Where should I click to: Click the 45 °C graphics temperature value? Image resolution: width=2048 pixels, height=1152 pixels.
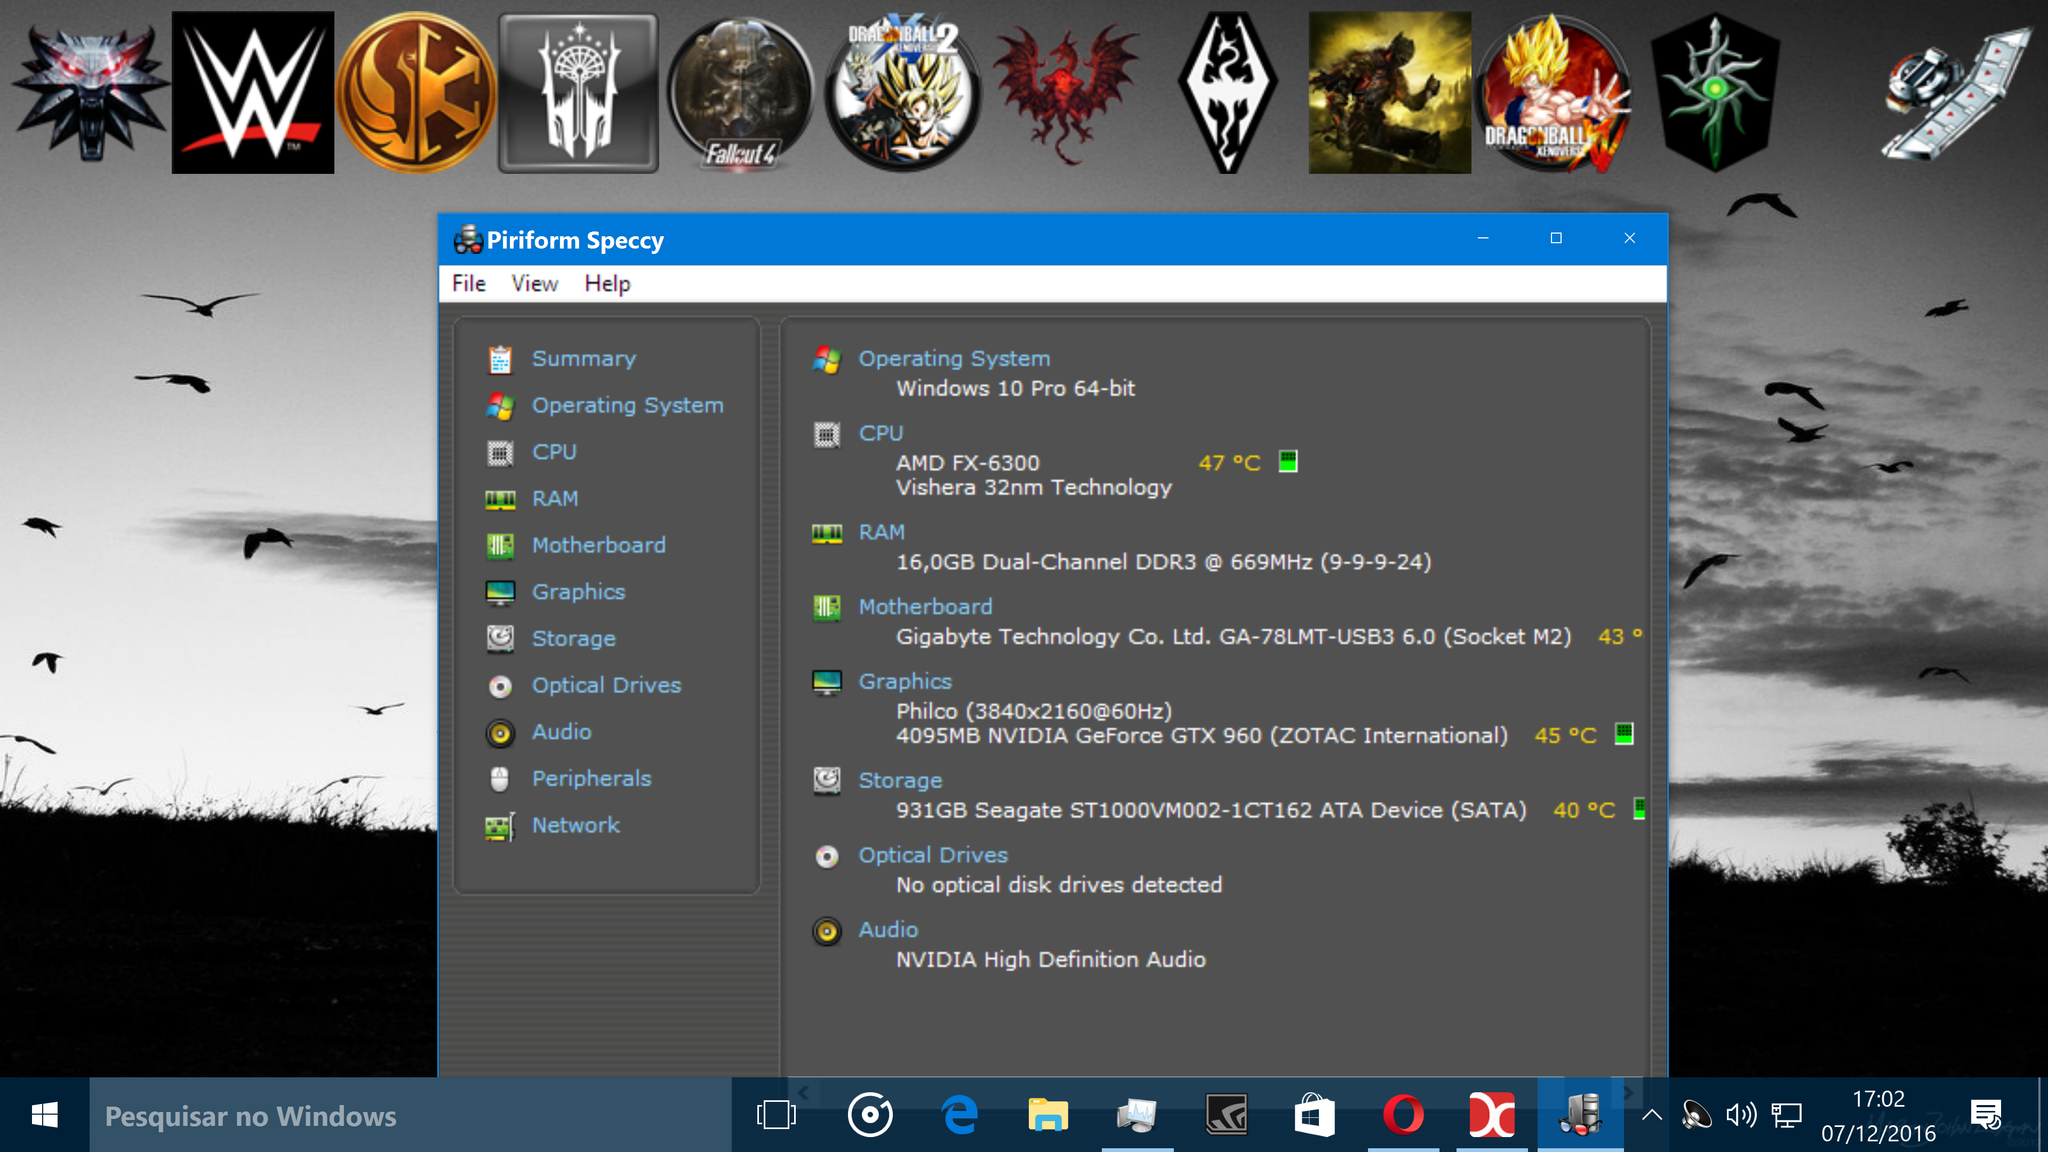click(1565, 736)
